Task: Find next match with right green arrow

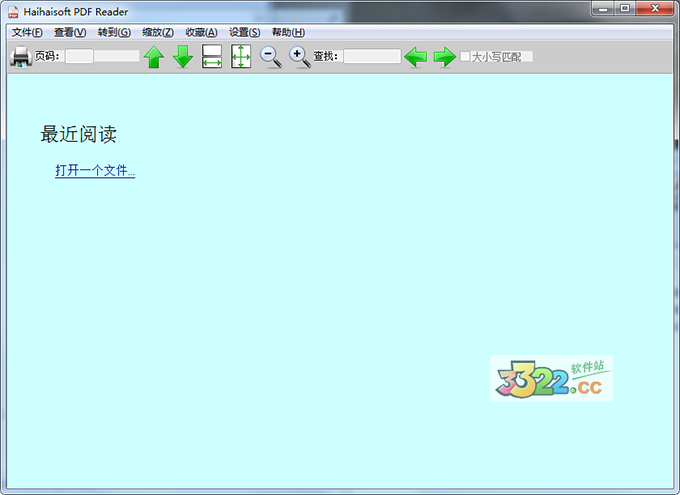Action: 445,57
